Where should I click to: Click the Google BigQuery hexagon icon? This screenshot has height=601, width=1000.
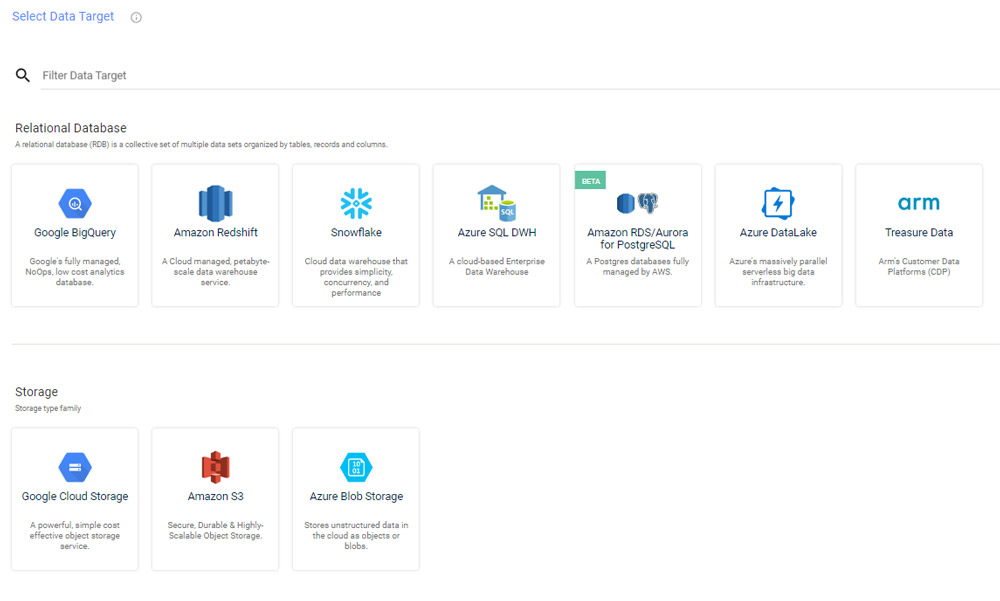coord(75,204)
